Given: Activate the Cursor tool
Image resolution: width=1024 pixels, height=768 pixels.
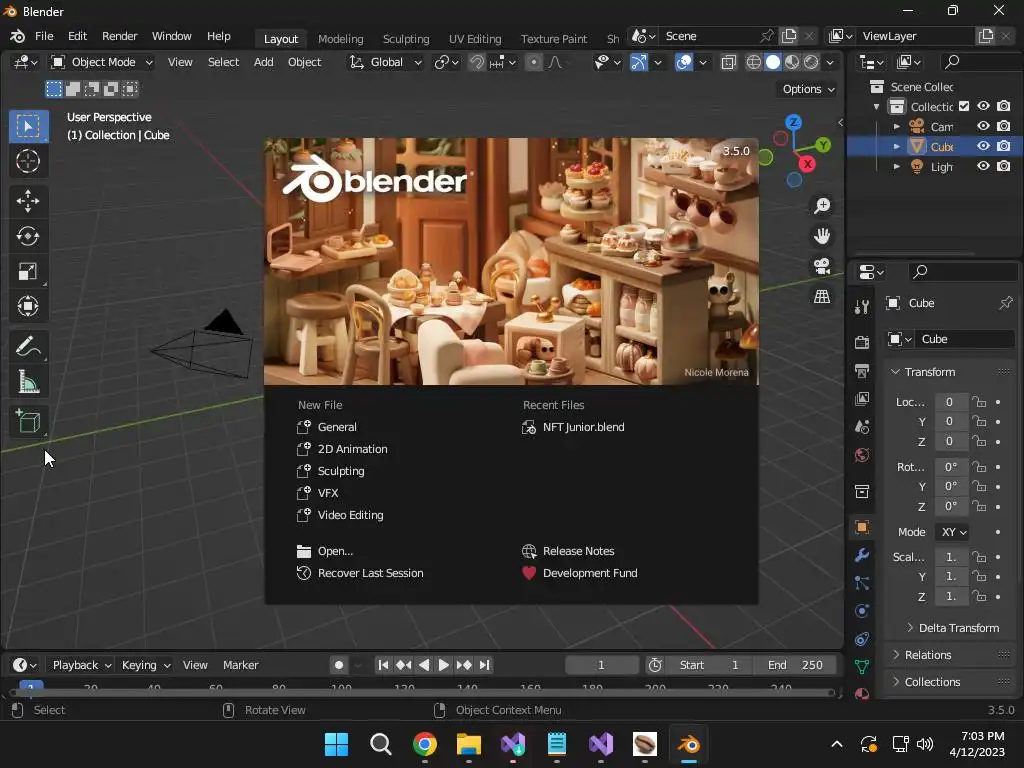Looking at the screenshot, I should [27, 161].
